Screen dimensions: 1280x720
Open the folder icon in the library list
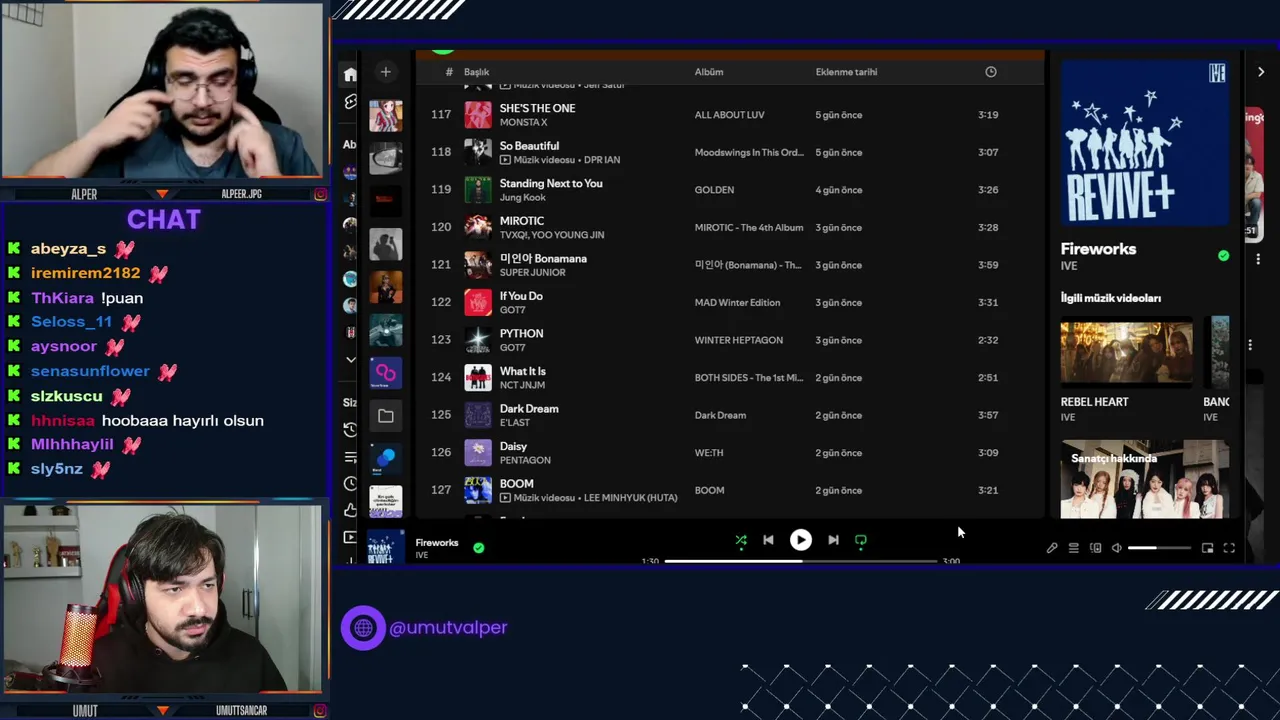tap(385, 416)
